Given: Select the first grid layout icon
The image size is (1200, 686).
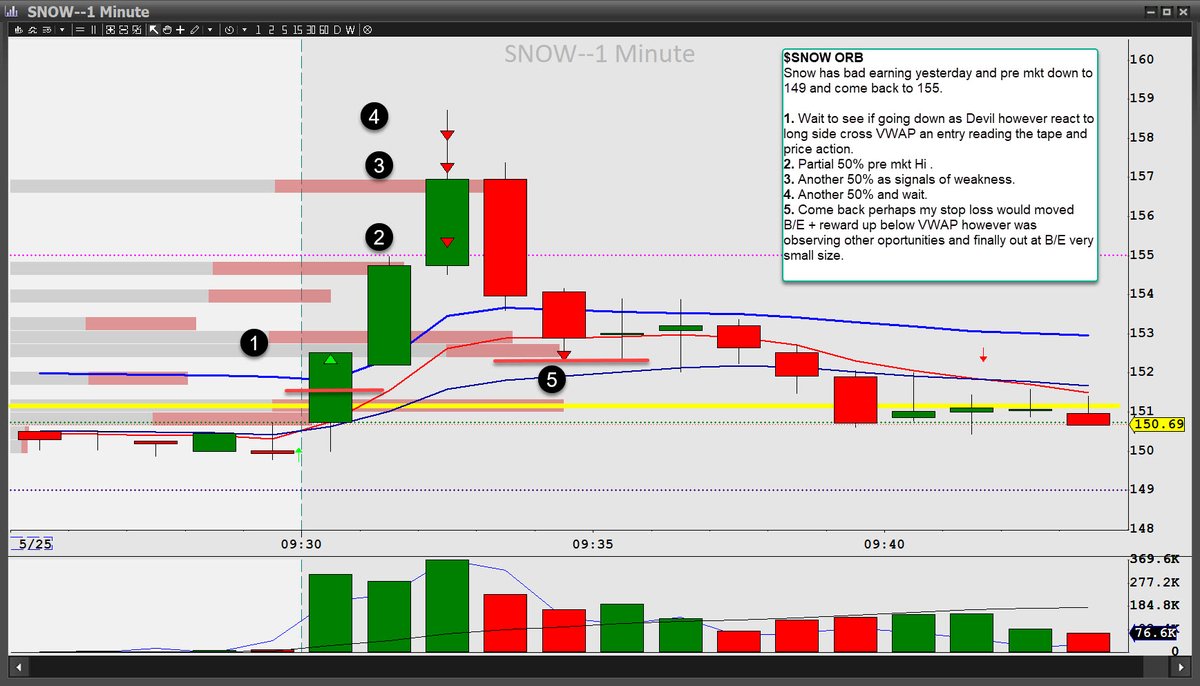Looking at the screenshot, I should (x=112, y=30).
